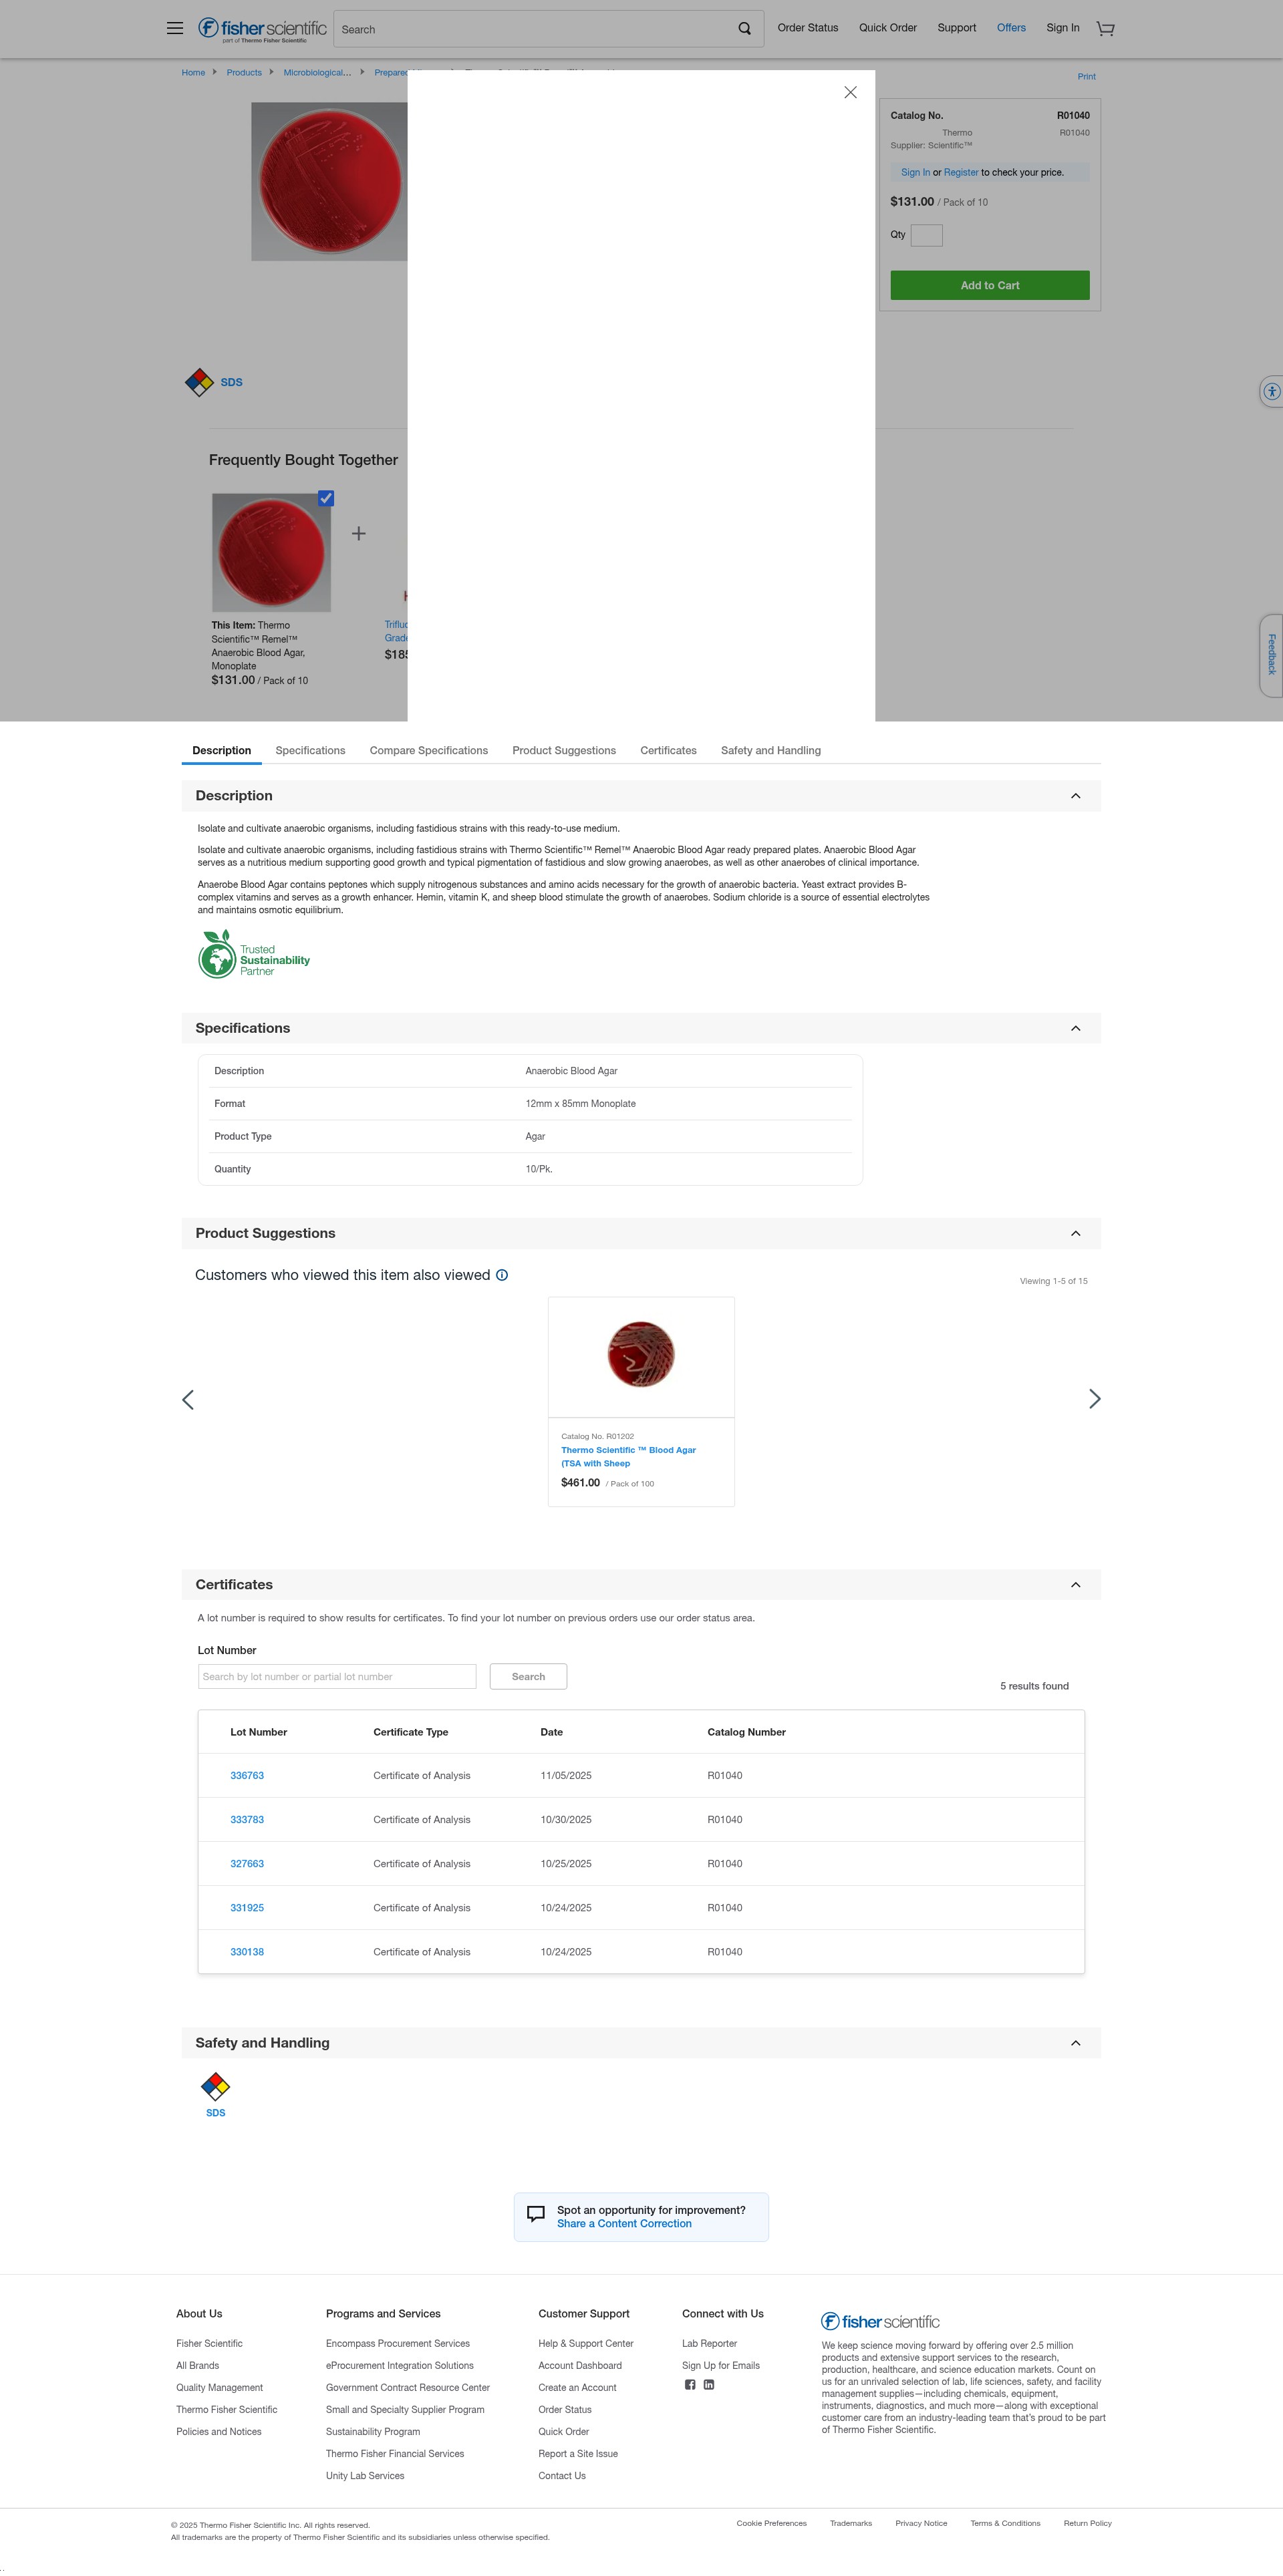Open lot number 327663 certificate
The height and width of the screenshot is (2576, 1283).
point(247,1864)
